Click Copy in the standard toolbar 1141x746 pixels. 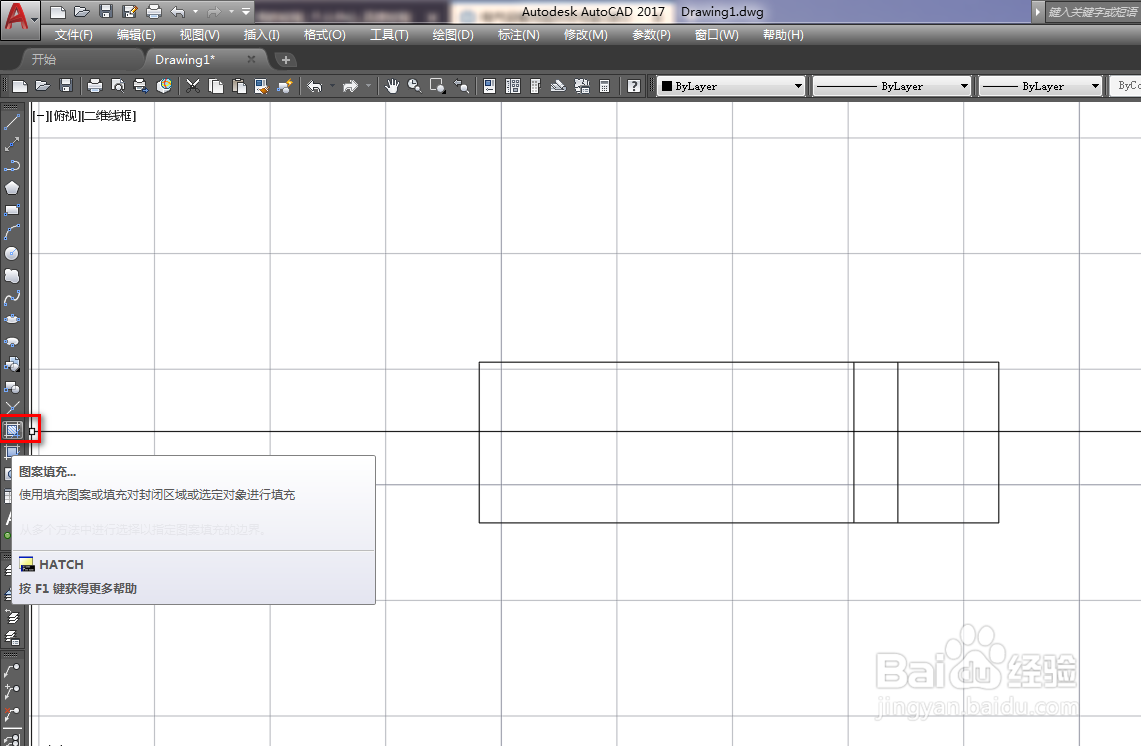(216, 86)
